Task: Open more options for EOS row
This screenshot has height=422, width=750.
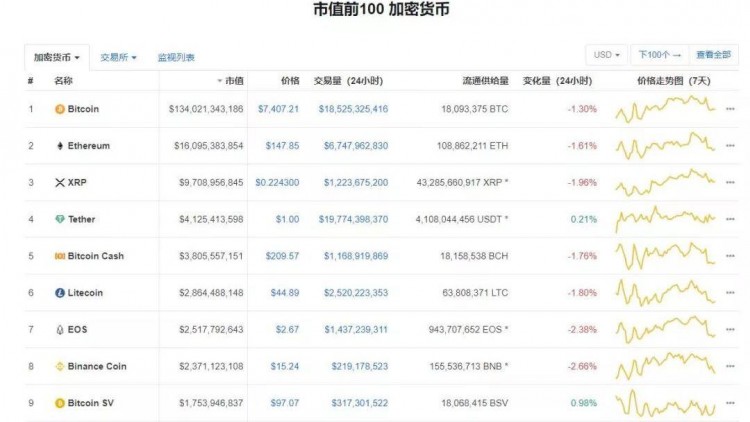Action: click(x=730, y=330)
